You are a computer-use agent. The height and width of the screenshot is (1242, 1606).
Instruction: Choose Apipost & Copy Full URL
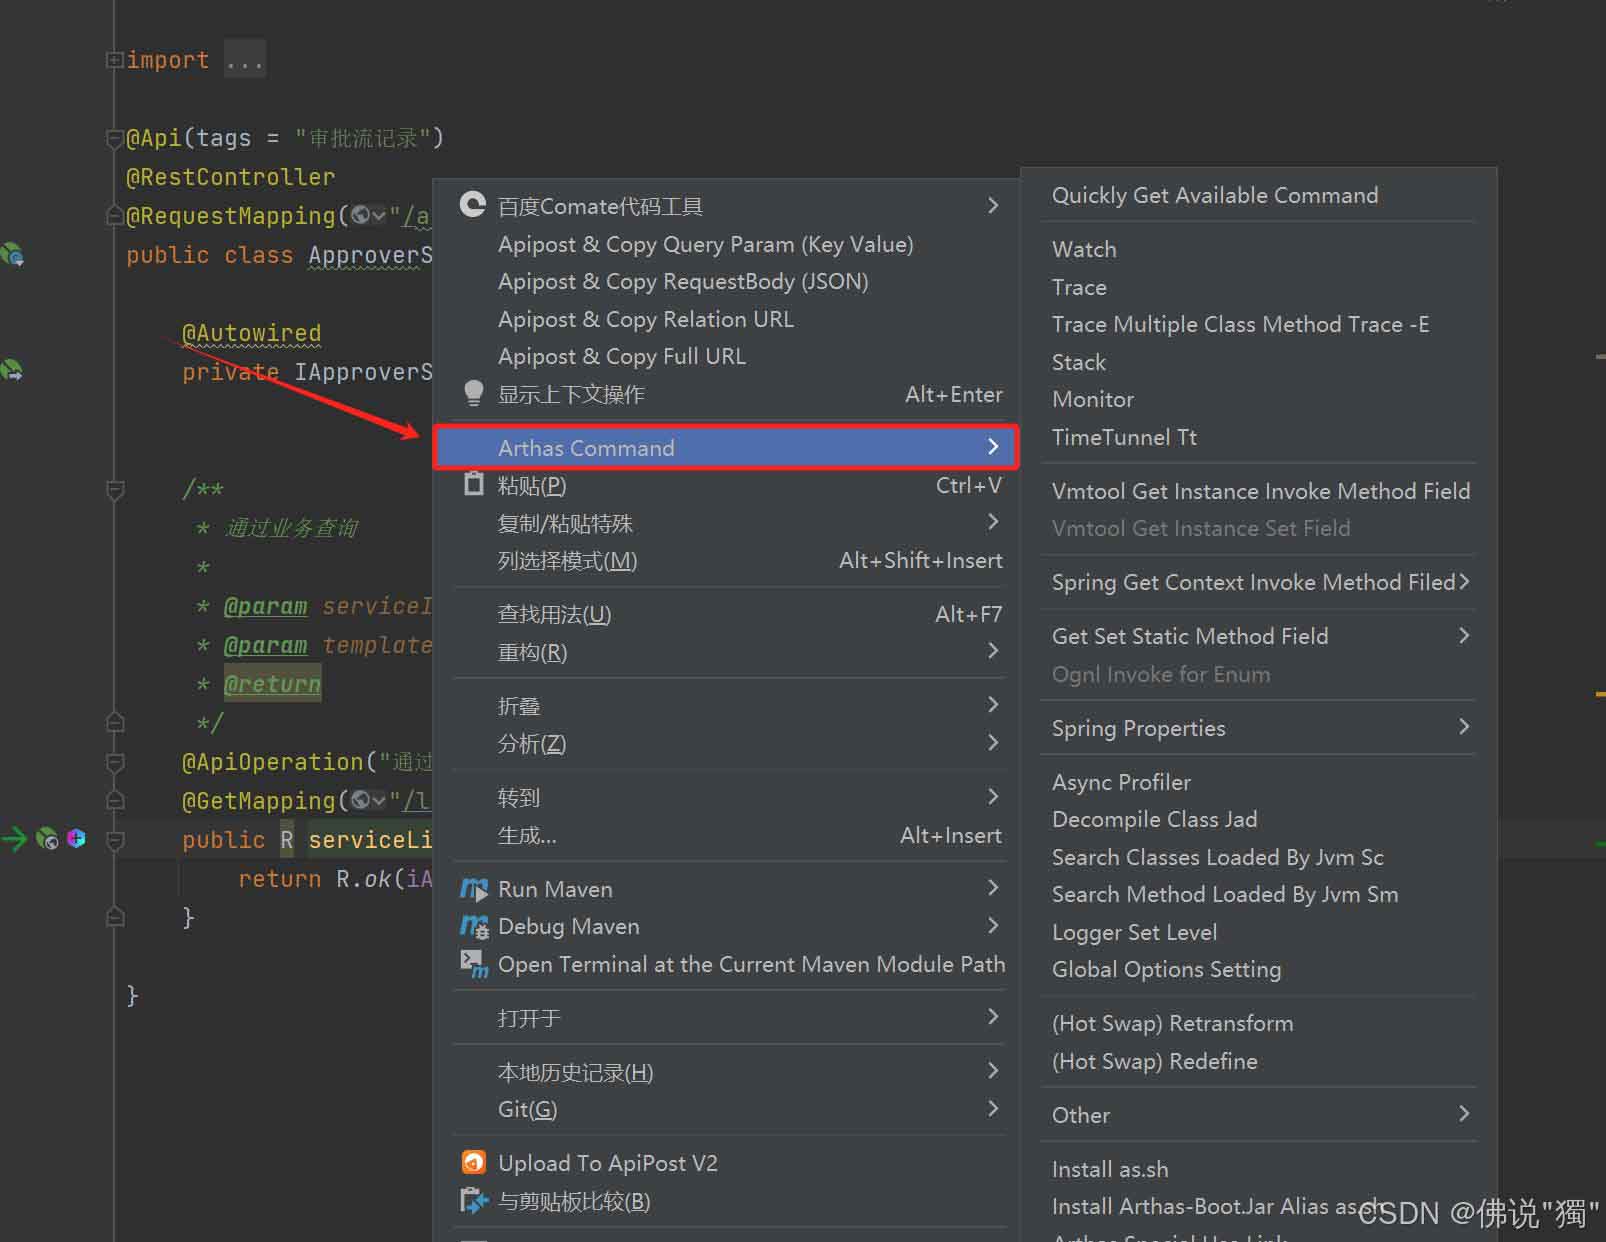pos(622,356)
